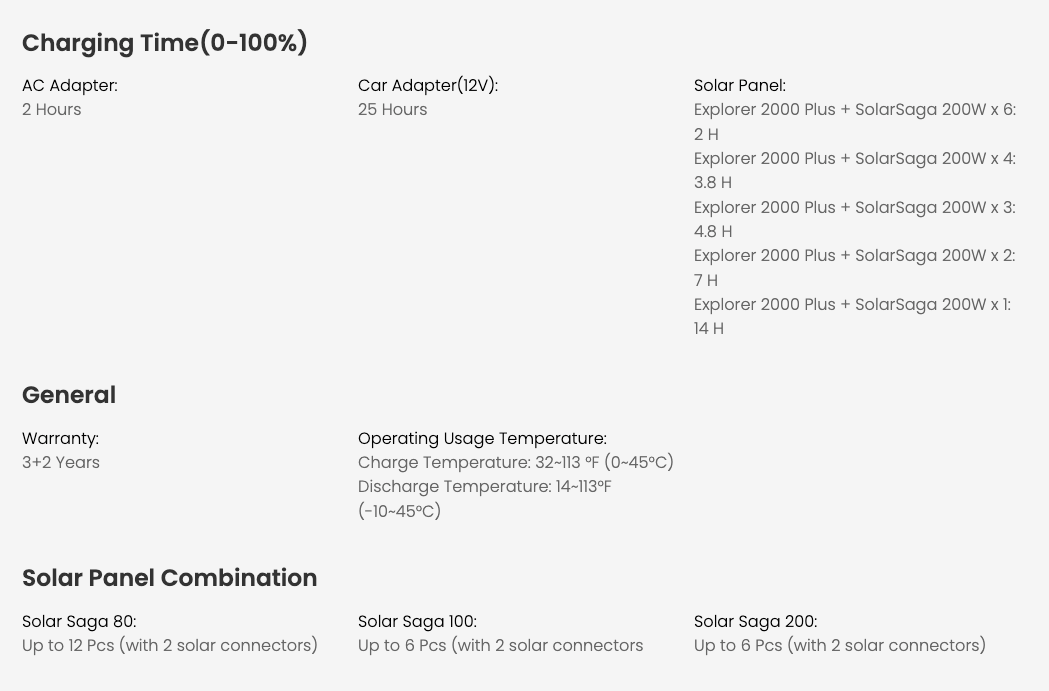
Task: Click the SolarSaga 200W x 4 line
Action: (855, 171)
